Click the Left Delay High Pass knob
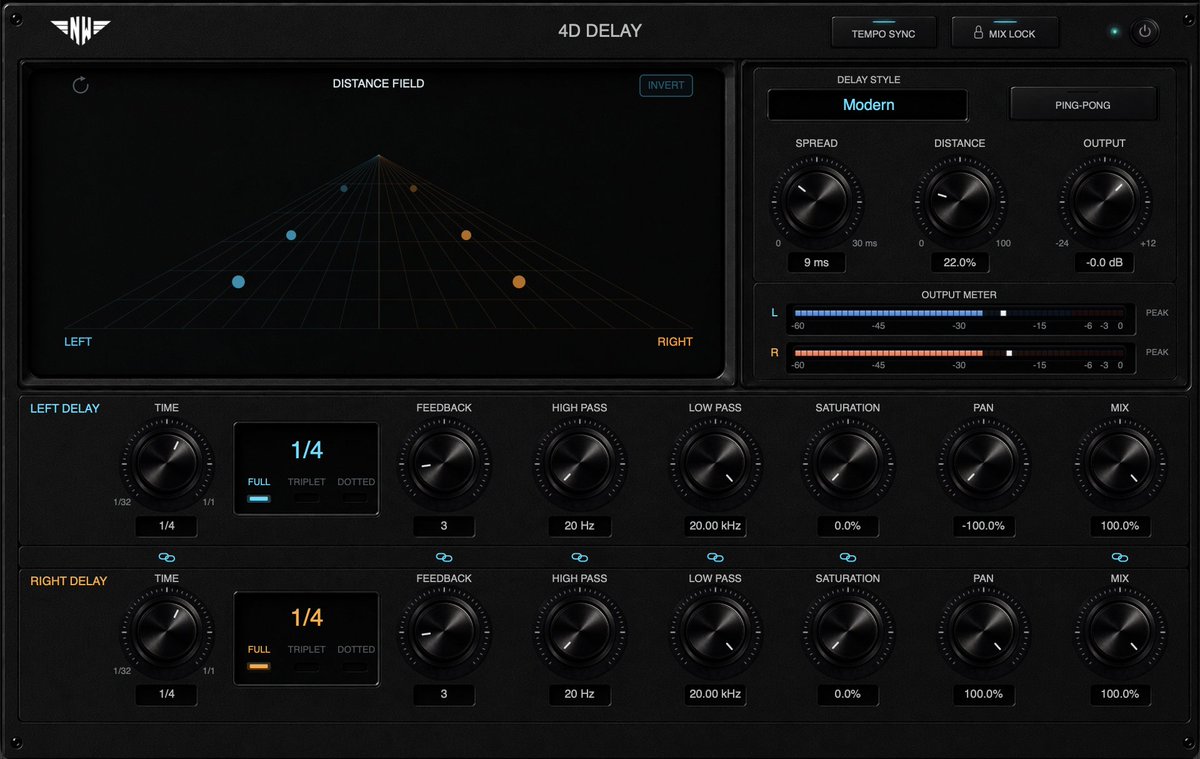1200x759 pixels. (x=579, y=464)
